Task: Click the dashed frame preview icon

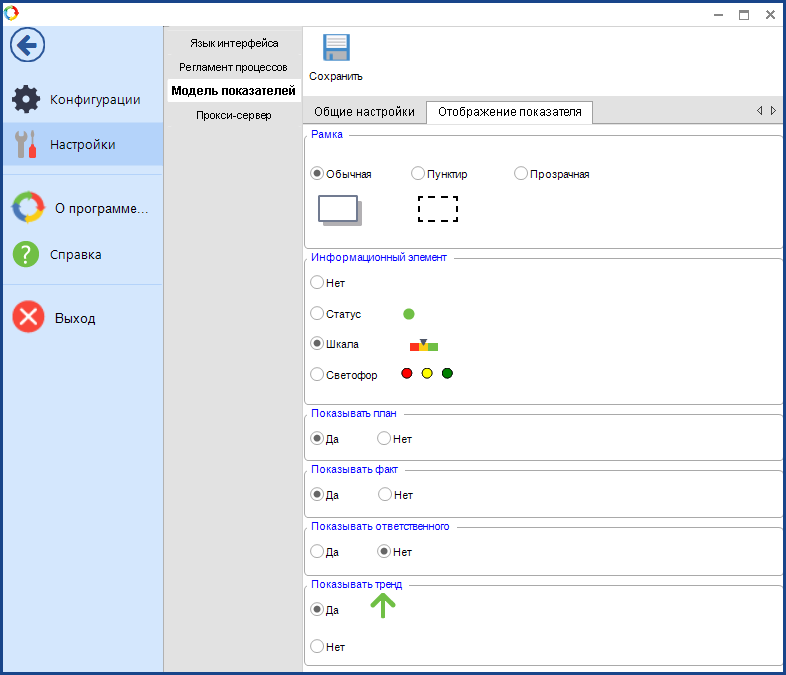Action: tap(437, 209)
